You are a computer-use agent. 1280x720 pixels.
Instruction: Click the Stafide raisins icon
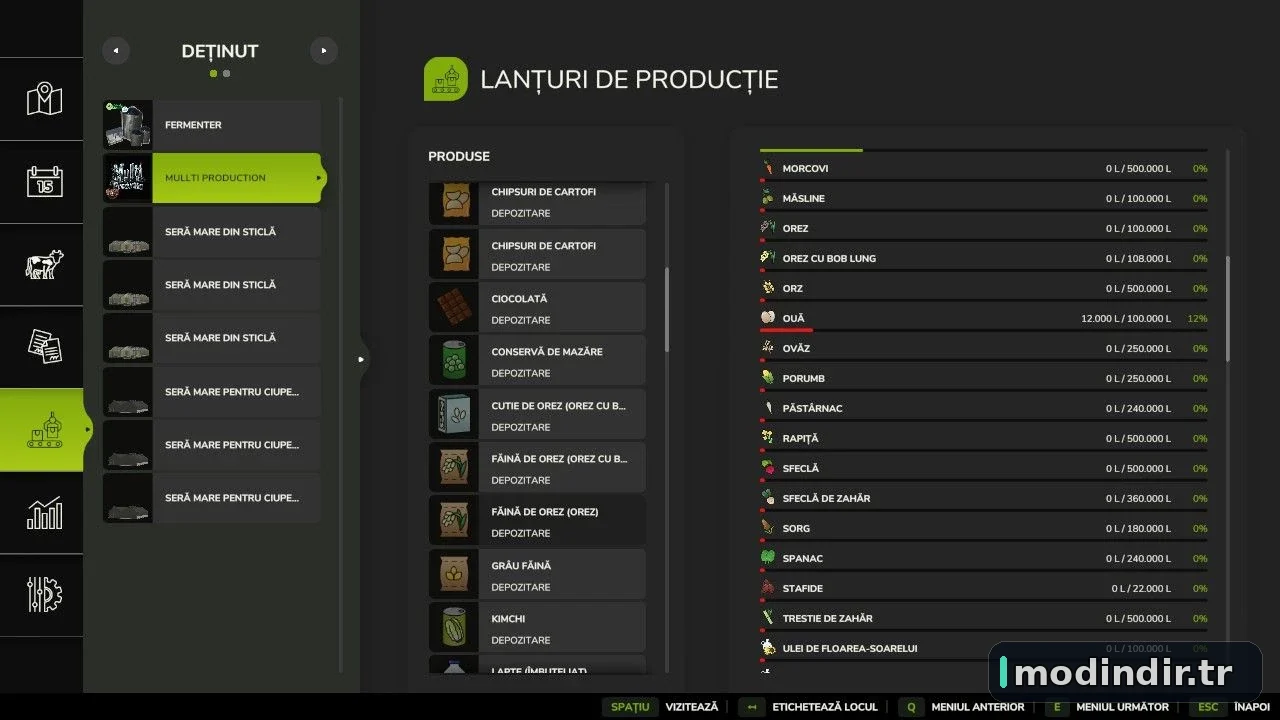pos(768,588)
